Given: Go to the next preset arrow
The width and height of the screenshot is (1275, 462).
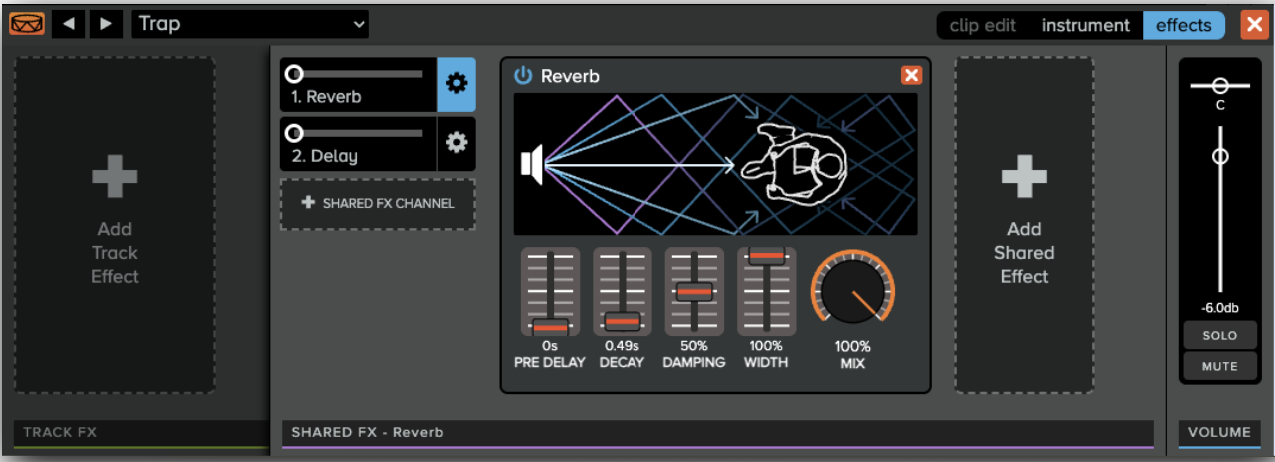Looking at the screenshot, I should (x=107, y=24).
